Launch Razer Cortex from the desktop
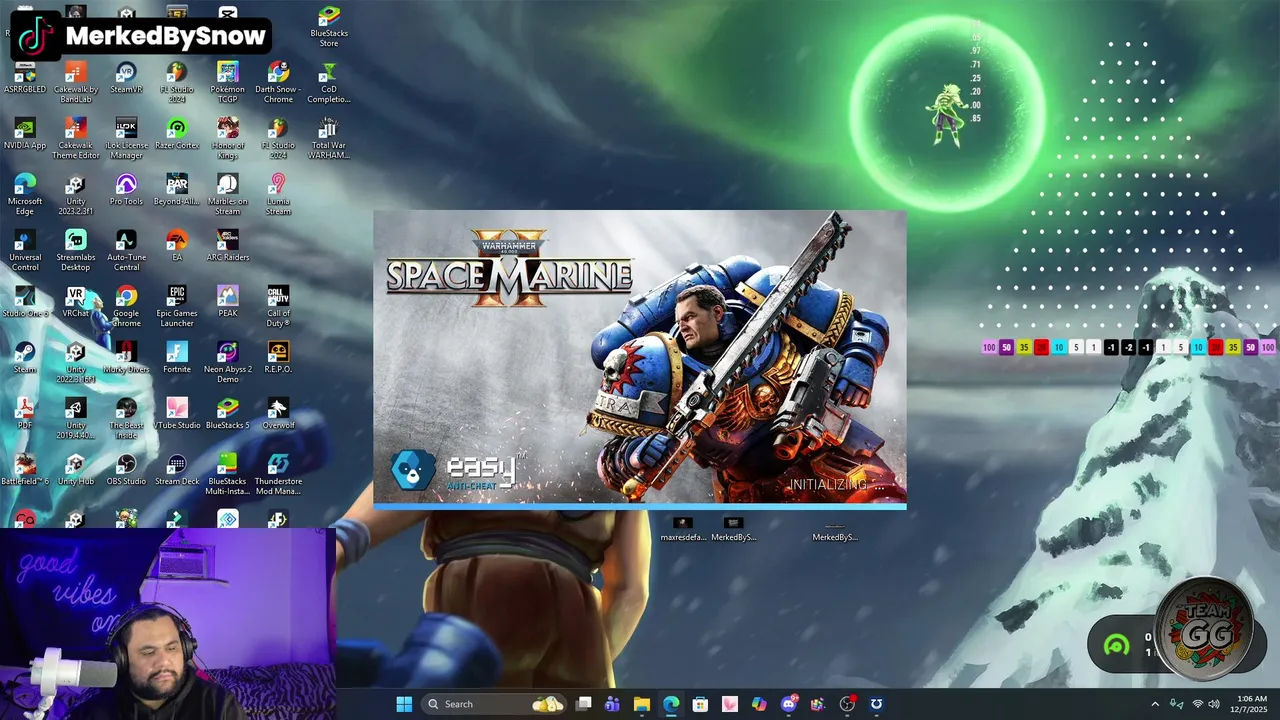The width and height of the screenshot is (1280, 720). (177, 136)
